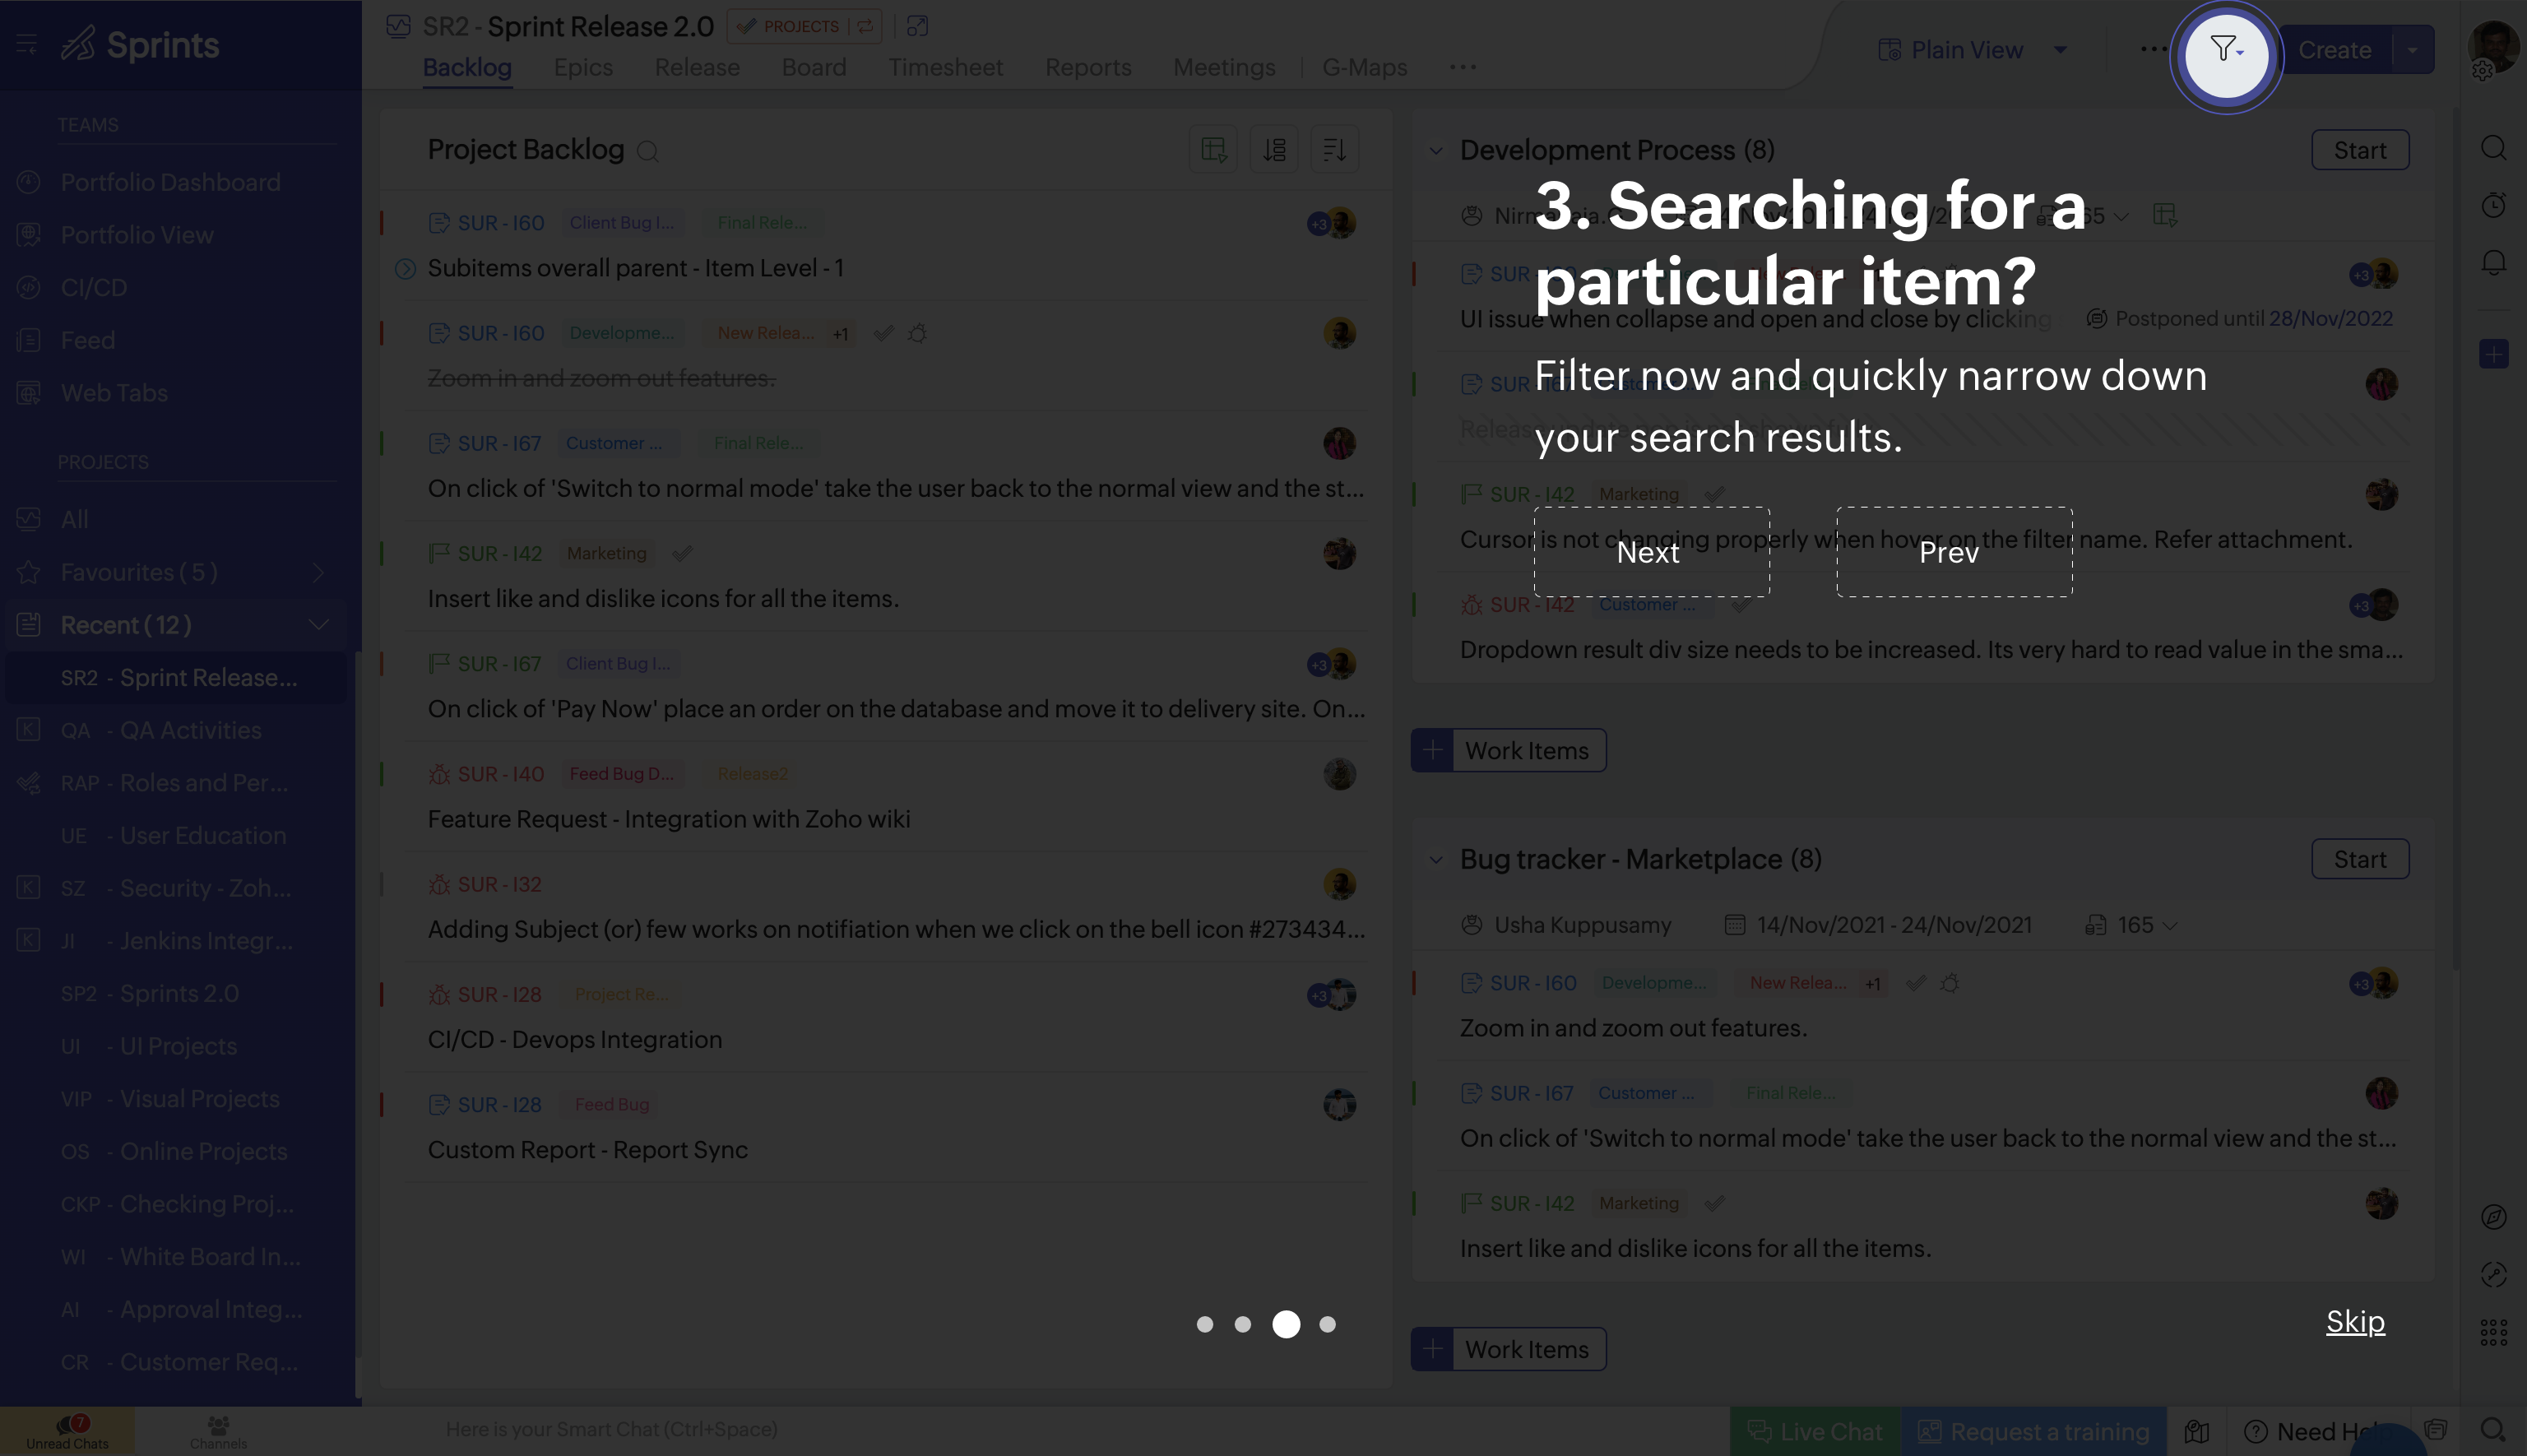Viewport: 2527px width, 1456px height.
Task: Click the Skip link
Action: (x=2354, y=1321)
